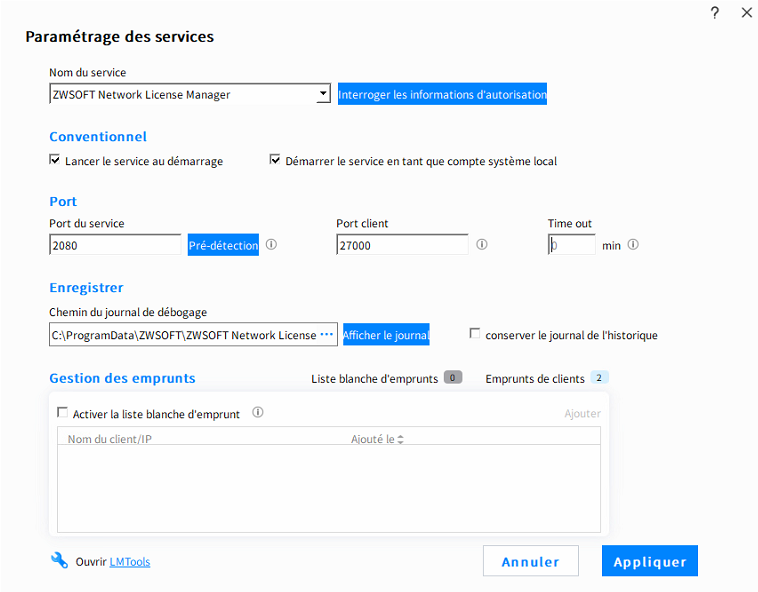This screenshot has height=592, width=758.
Task: Click the three-dots browse icon in log path
Action: tap(326, 335)
